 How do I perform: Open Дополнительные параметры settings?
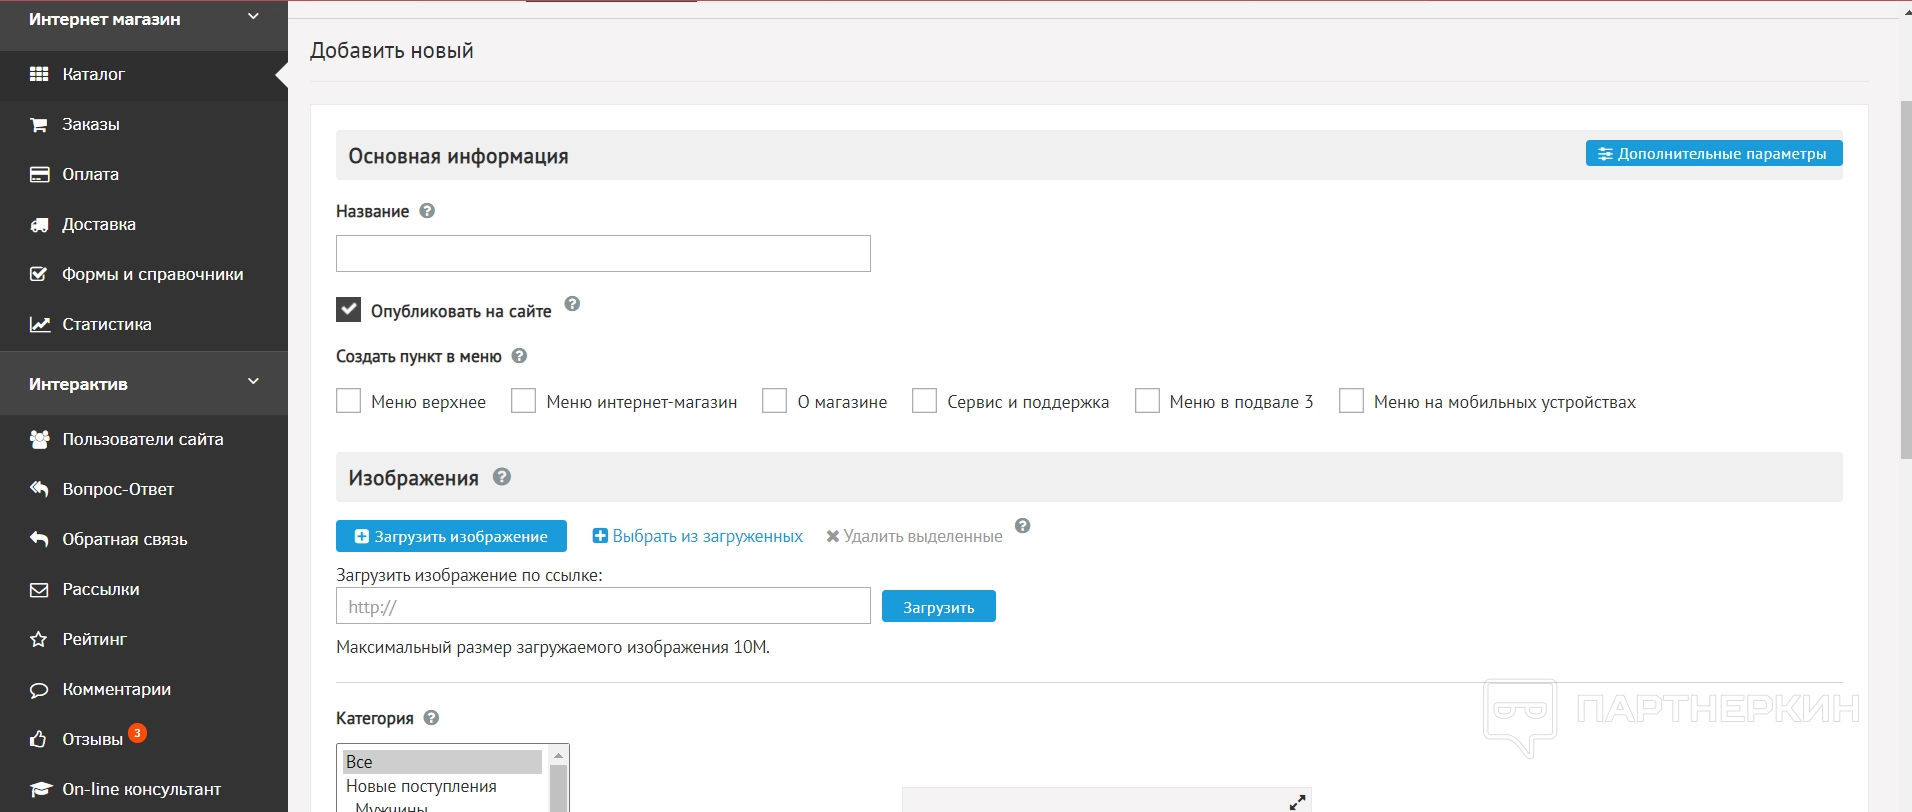1714,154
